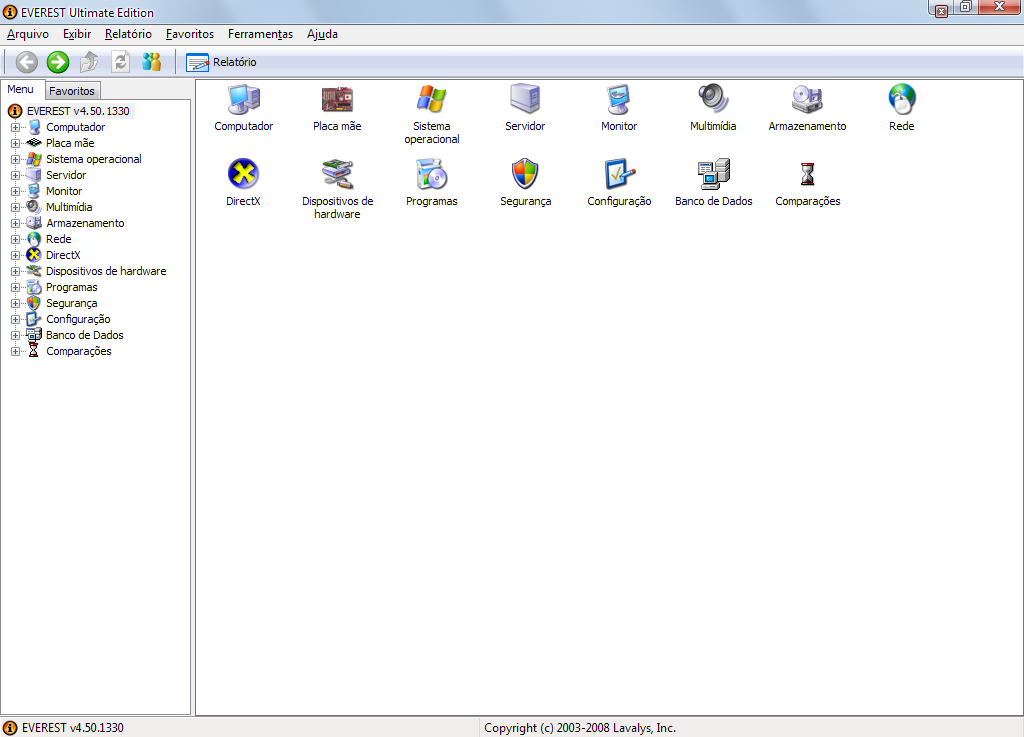Open the Relatório menu in menu bar
1024x737 pixels.
point(128,34)
